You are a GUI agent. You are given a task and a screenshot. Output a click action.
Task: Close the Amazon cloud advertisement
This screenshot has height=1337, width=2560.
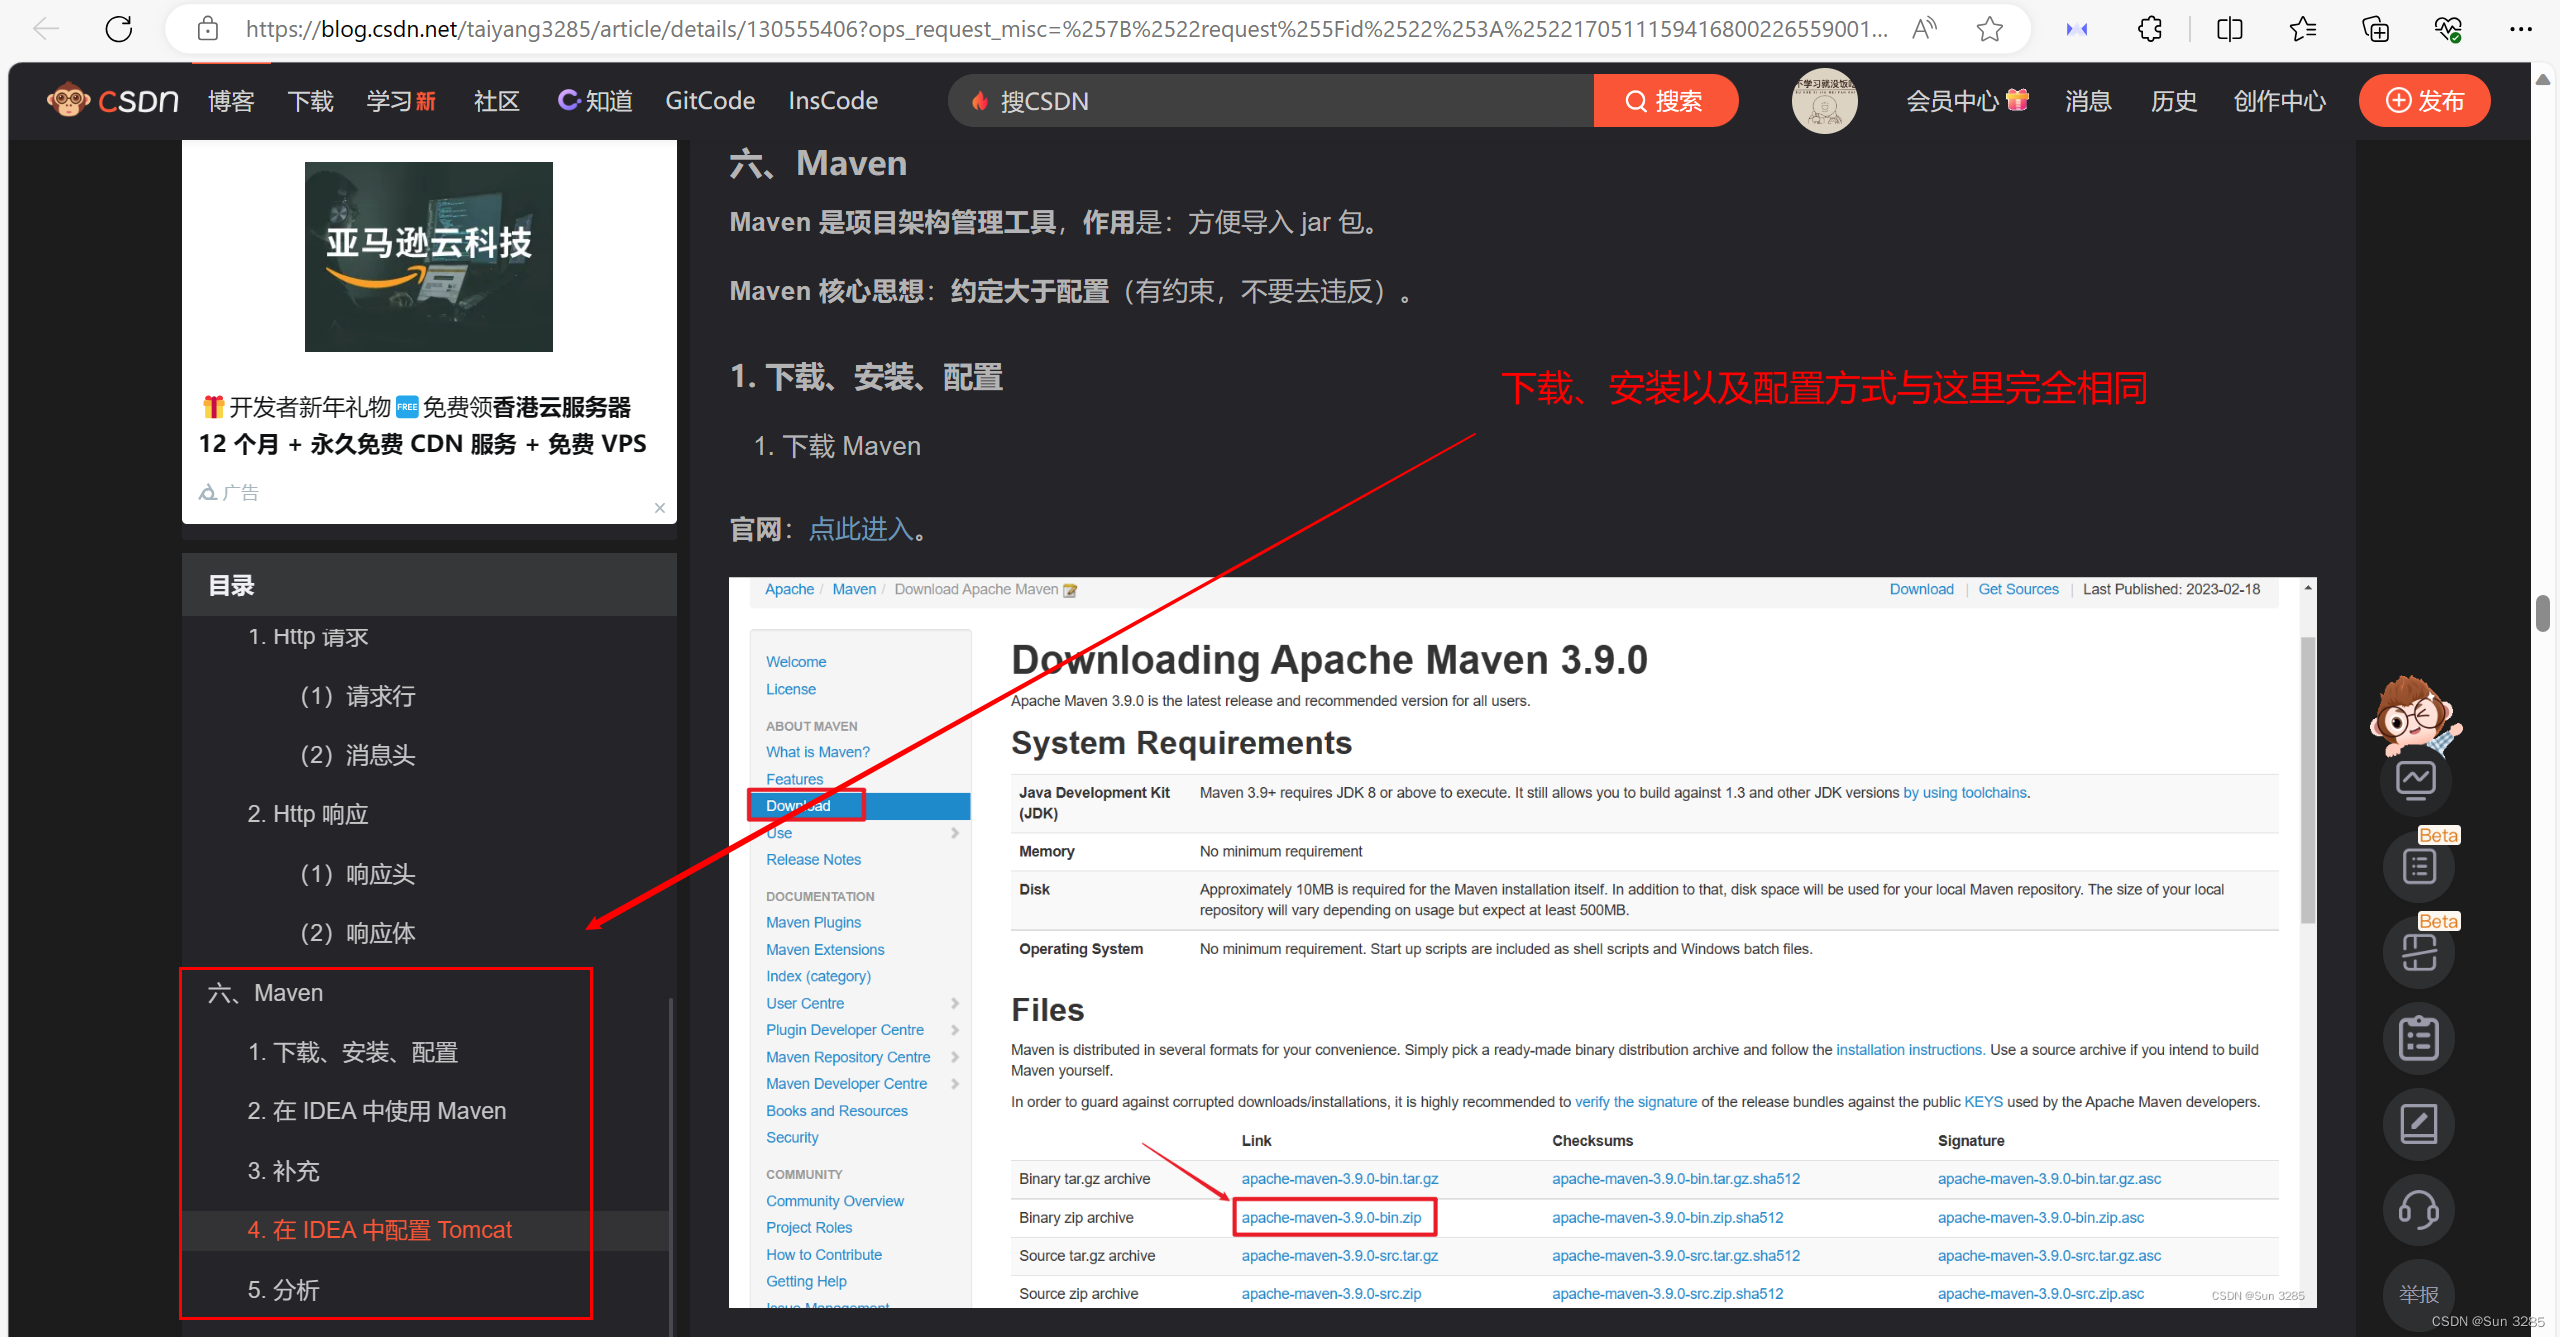tap(660, 508)
